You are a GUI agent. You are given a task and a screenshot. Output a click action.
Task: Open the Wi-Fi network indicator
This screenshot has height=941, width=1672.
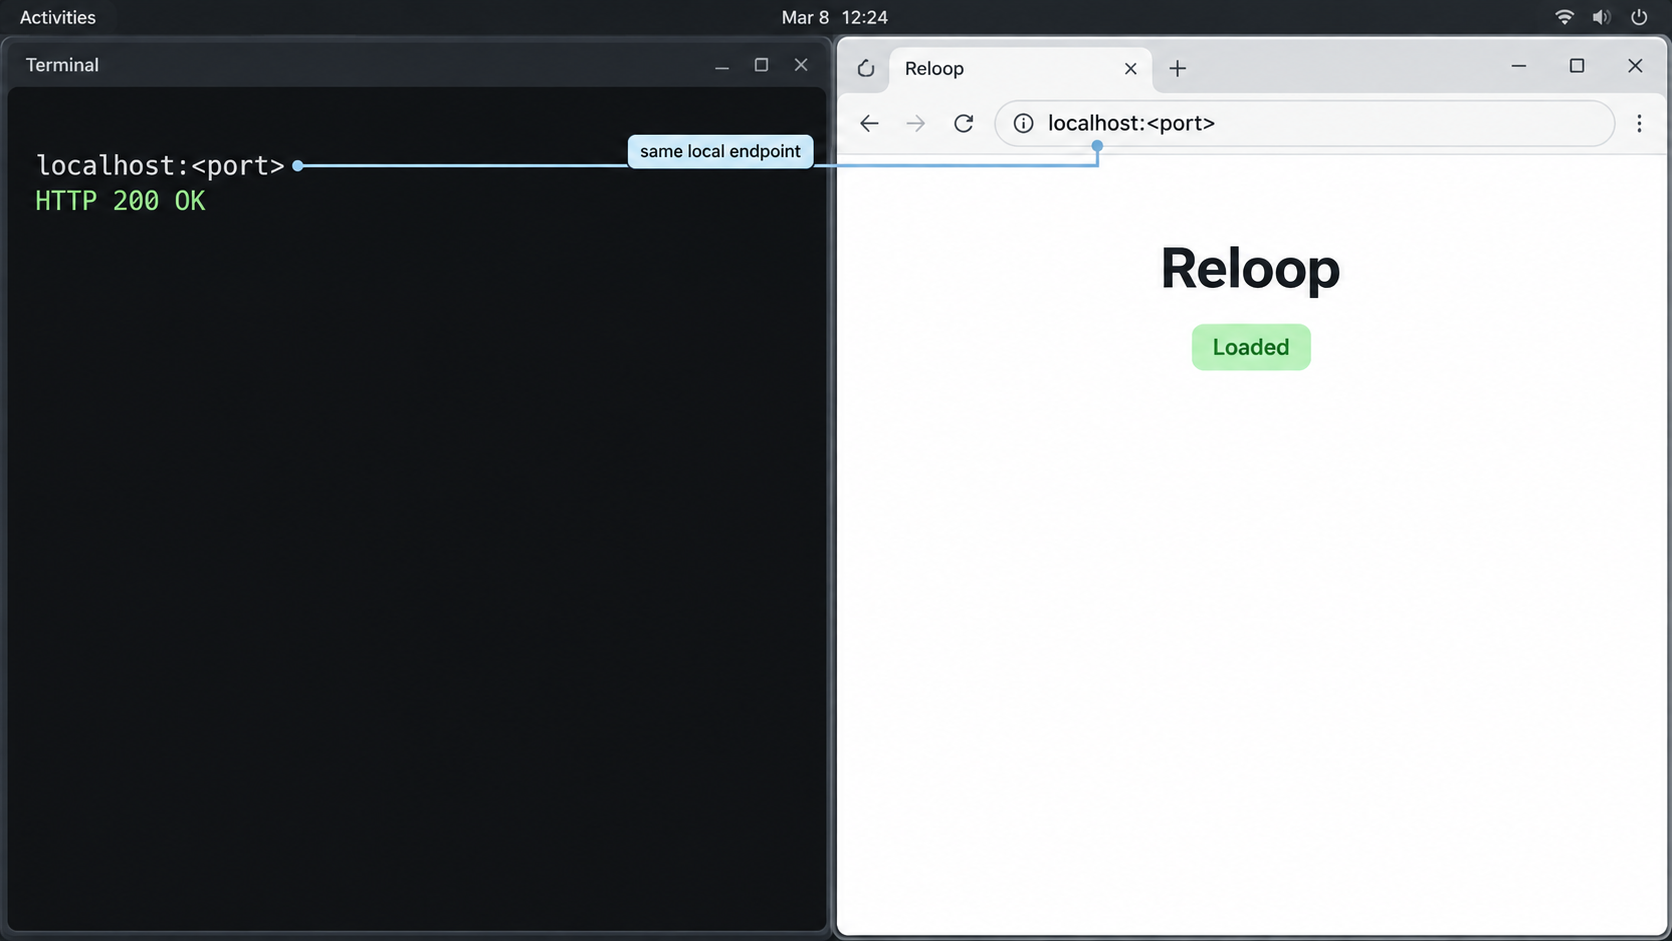click(x=1564, y=17)
